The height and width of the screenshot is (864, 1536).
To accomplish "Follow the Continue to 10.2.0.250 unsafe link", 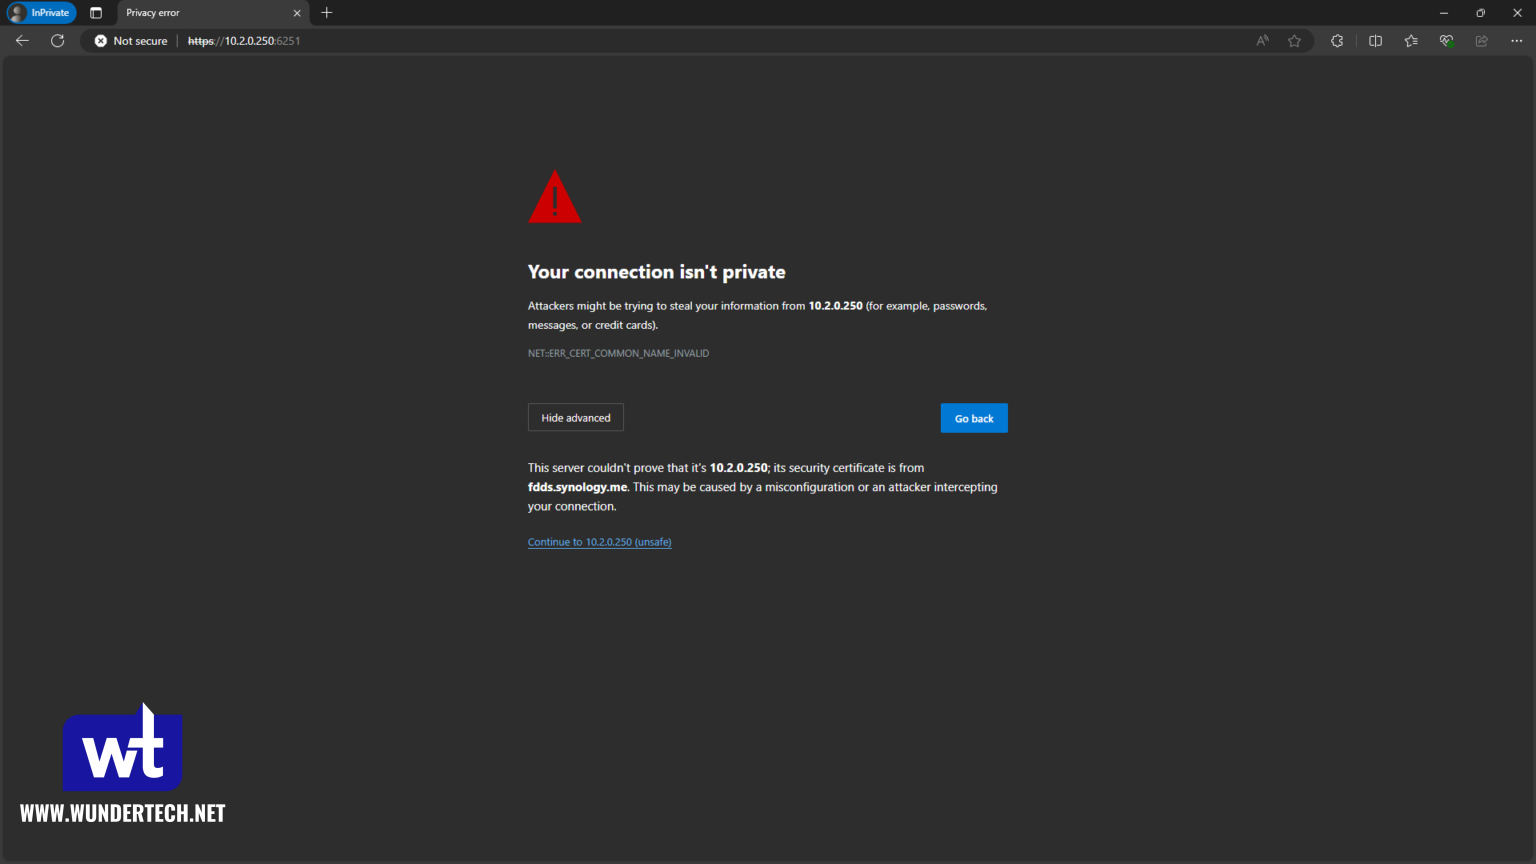I will (x=599, y=541).
